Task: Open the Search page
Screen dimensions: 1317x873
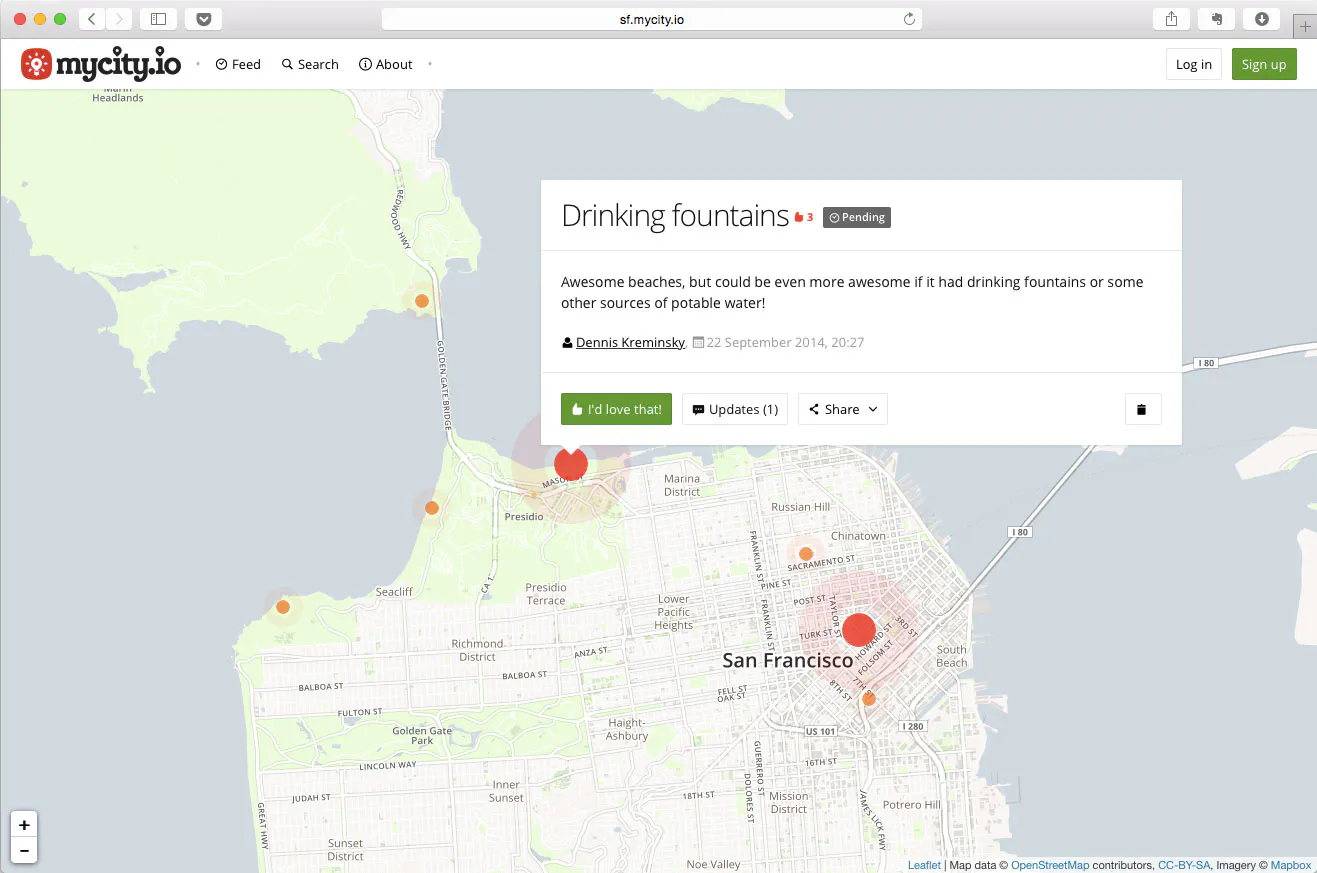Action: pyautogui.click(x=310, y=64)
